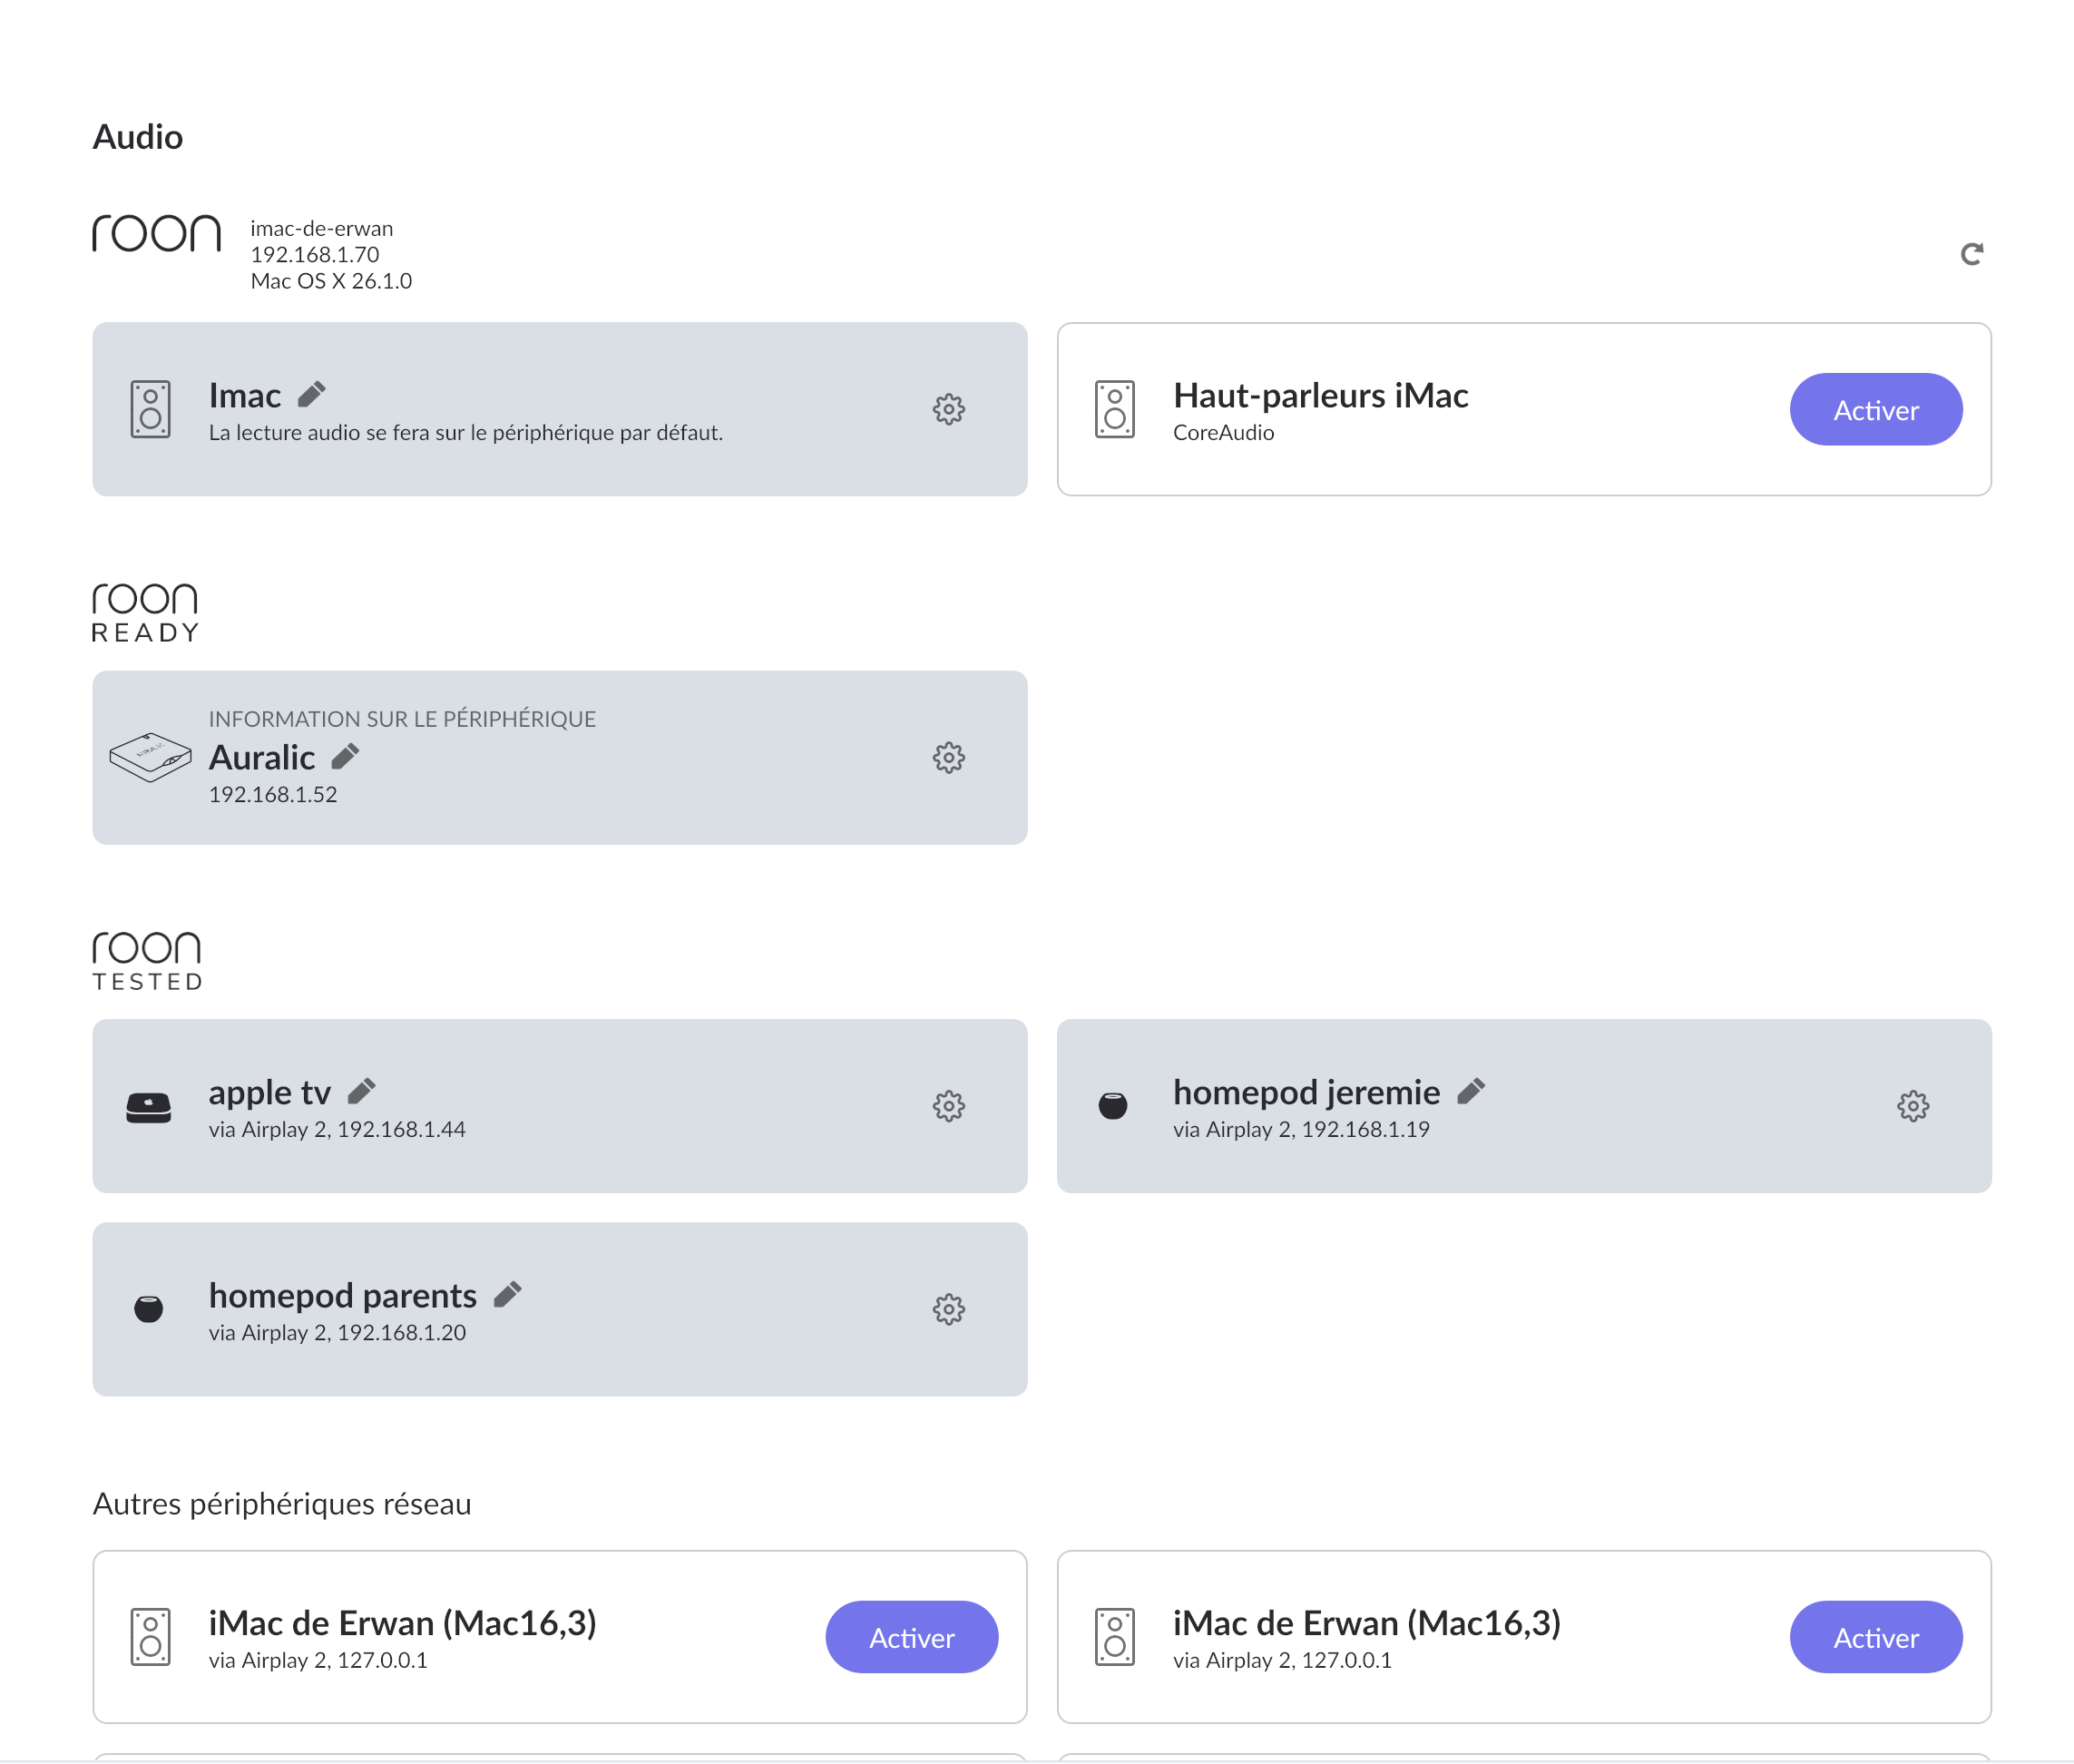Click the apple tv device icon
Image resolution: width=2074 pixels, height=1764 pixels.
coord(149,1107)
